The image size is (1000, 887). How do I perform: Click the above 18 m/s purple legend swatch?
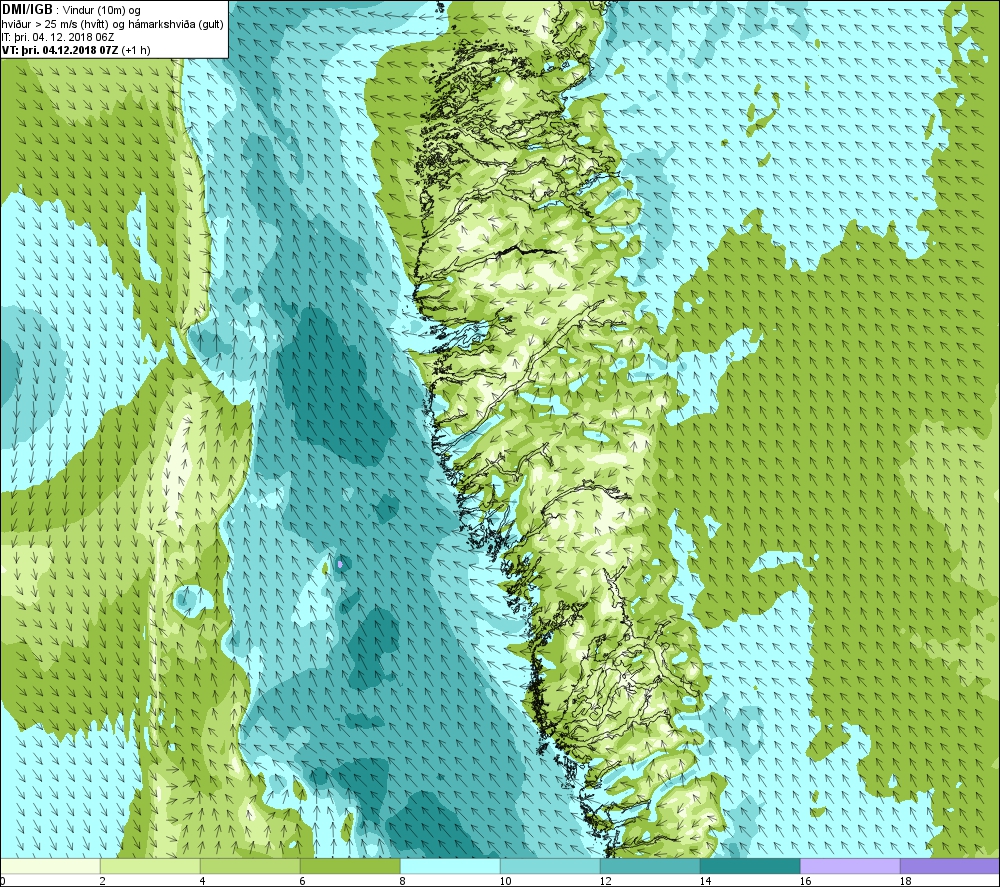950,866
